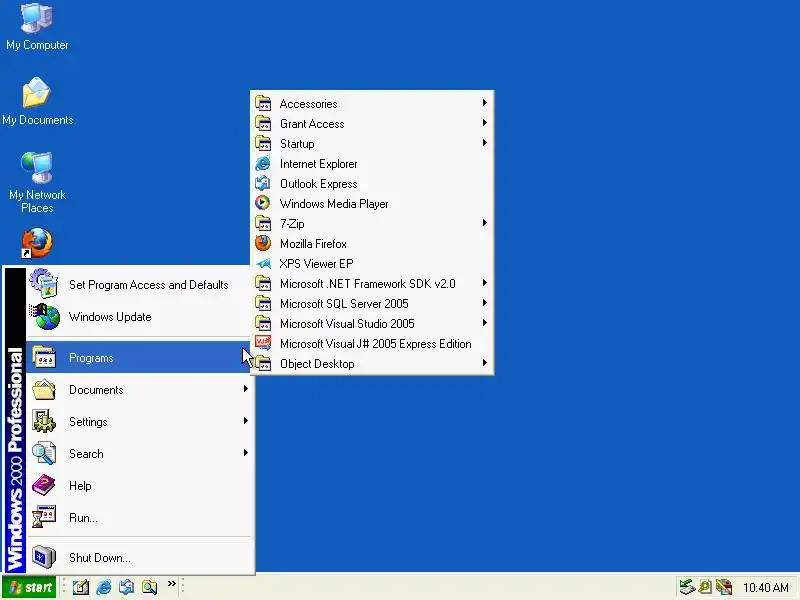Choose Run... from the Start menu
Viewport: 800px width, 600px height.
point(139,518)
